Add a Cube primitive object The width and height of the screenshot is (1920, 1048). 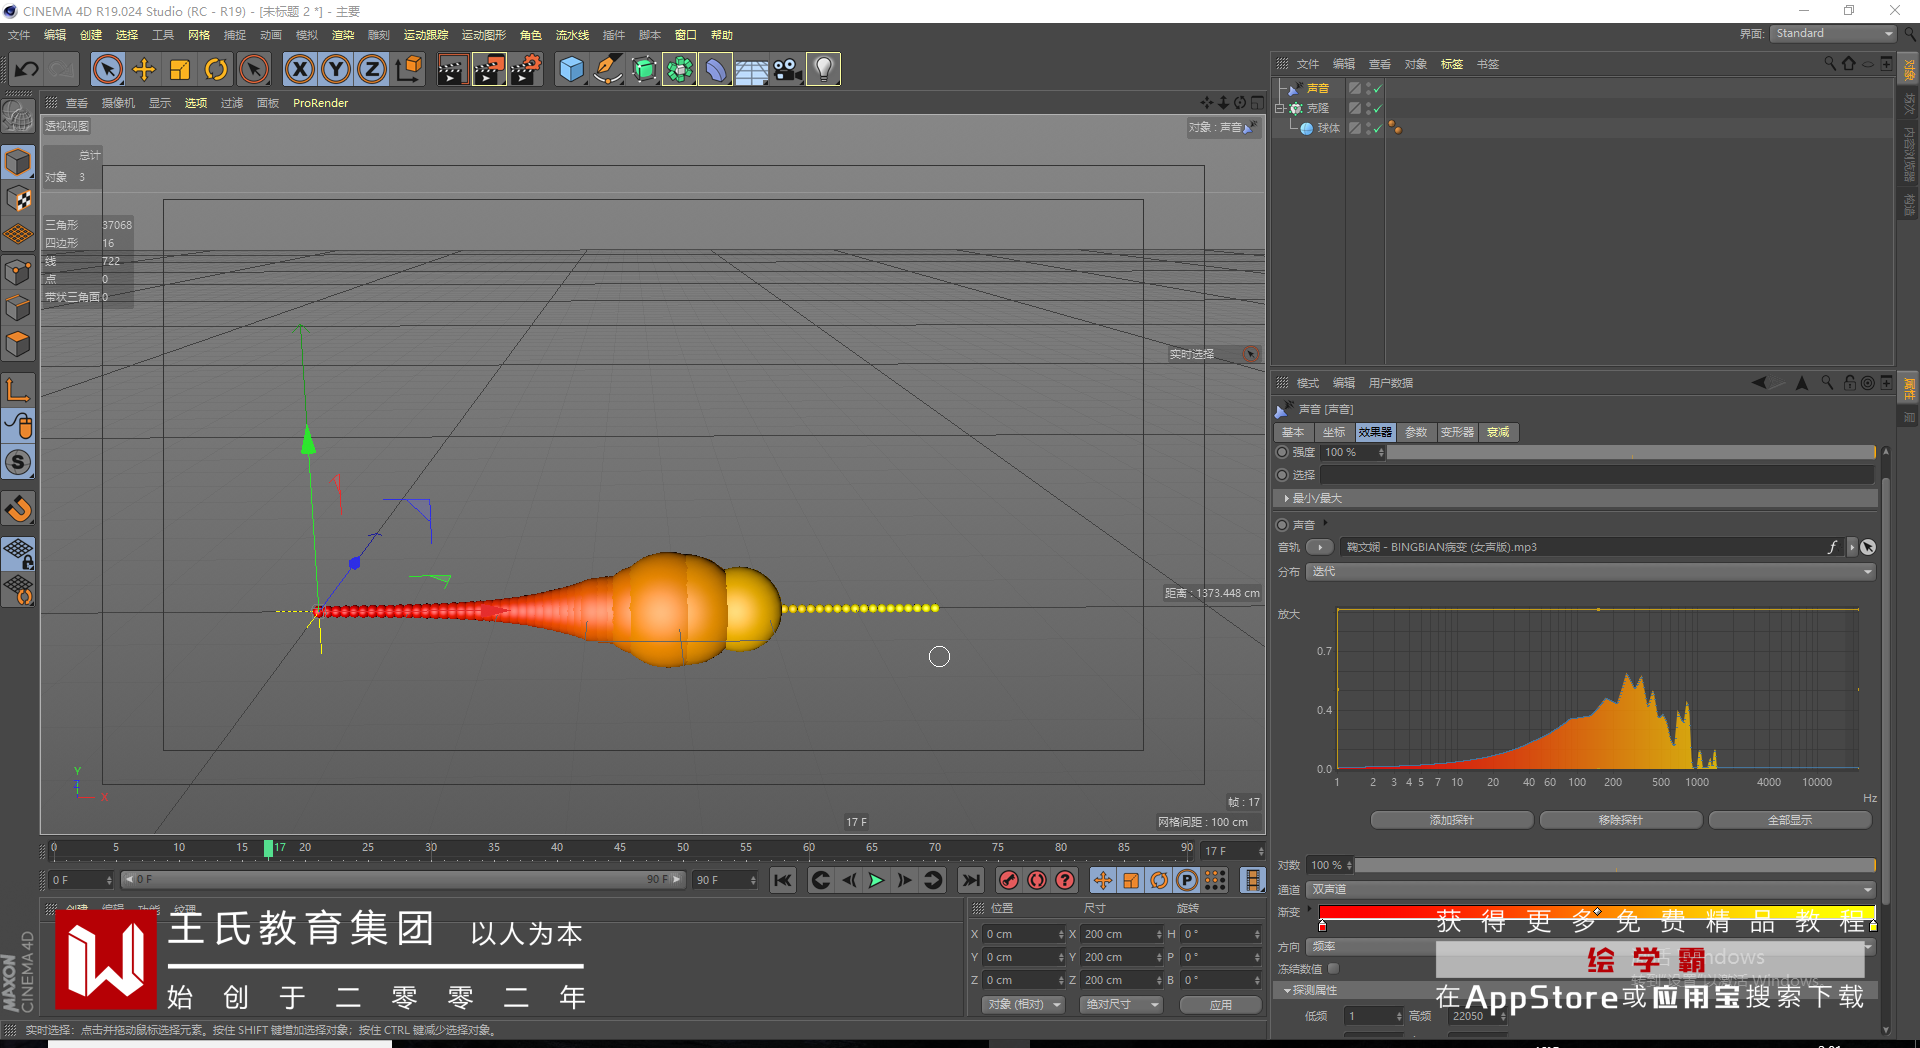click(x=571, y=69)
